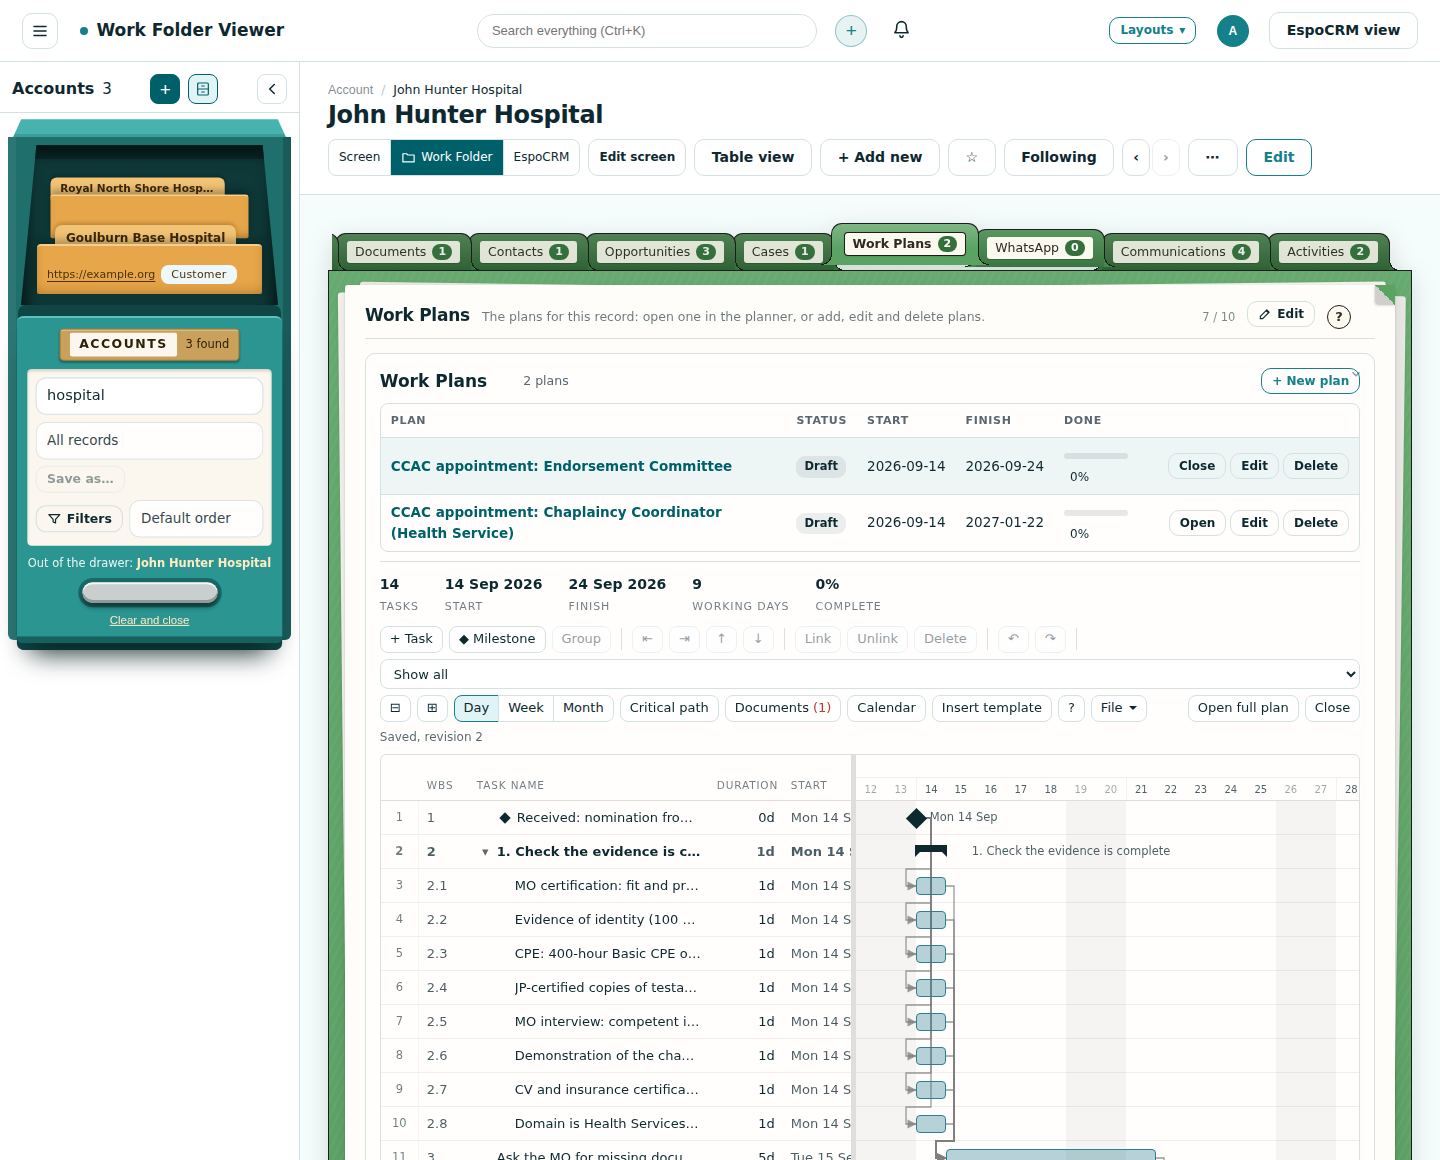
Task: Switch Gantt scale to Month
Action: point(583,708)
